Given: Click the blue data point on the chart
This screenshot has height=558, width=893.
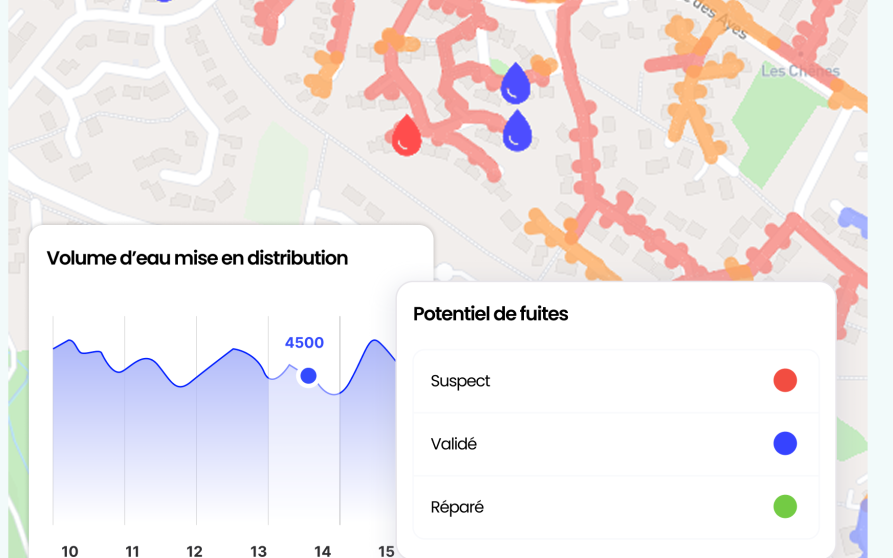Looking at the screenshot, I should [308, 376].
